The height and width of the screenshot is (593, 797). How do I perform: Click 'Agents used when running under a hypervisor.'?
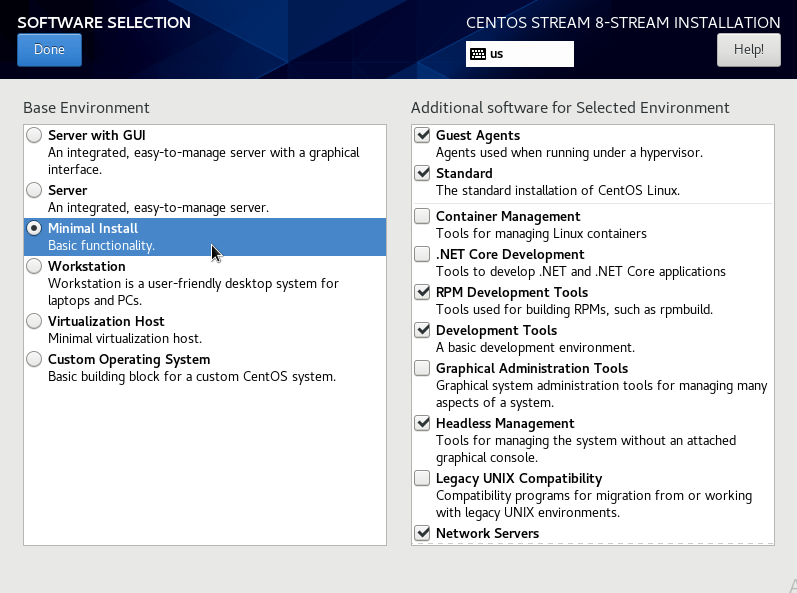(569, 153)
